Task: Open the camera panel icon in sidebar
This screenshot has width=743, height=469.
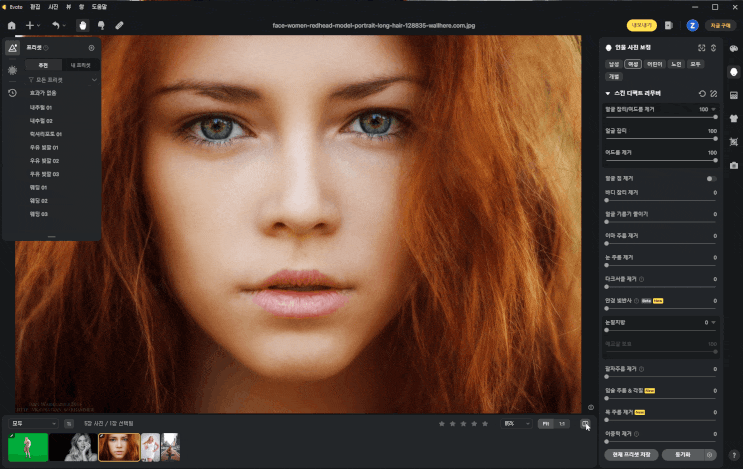Action: 734,165
